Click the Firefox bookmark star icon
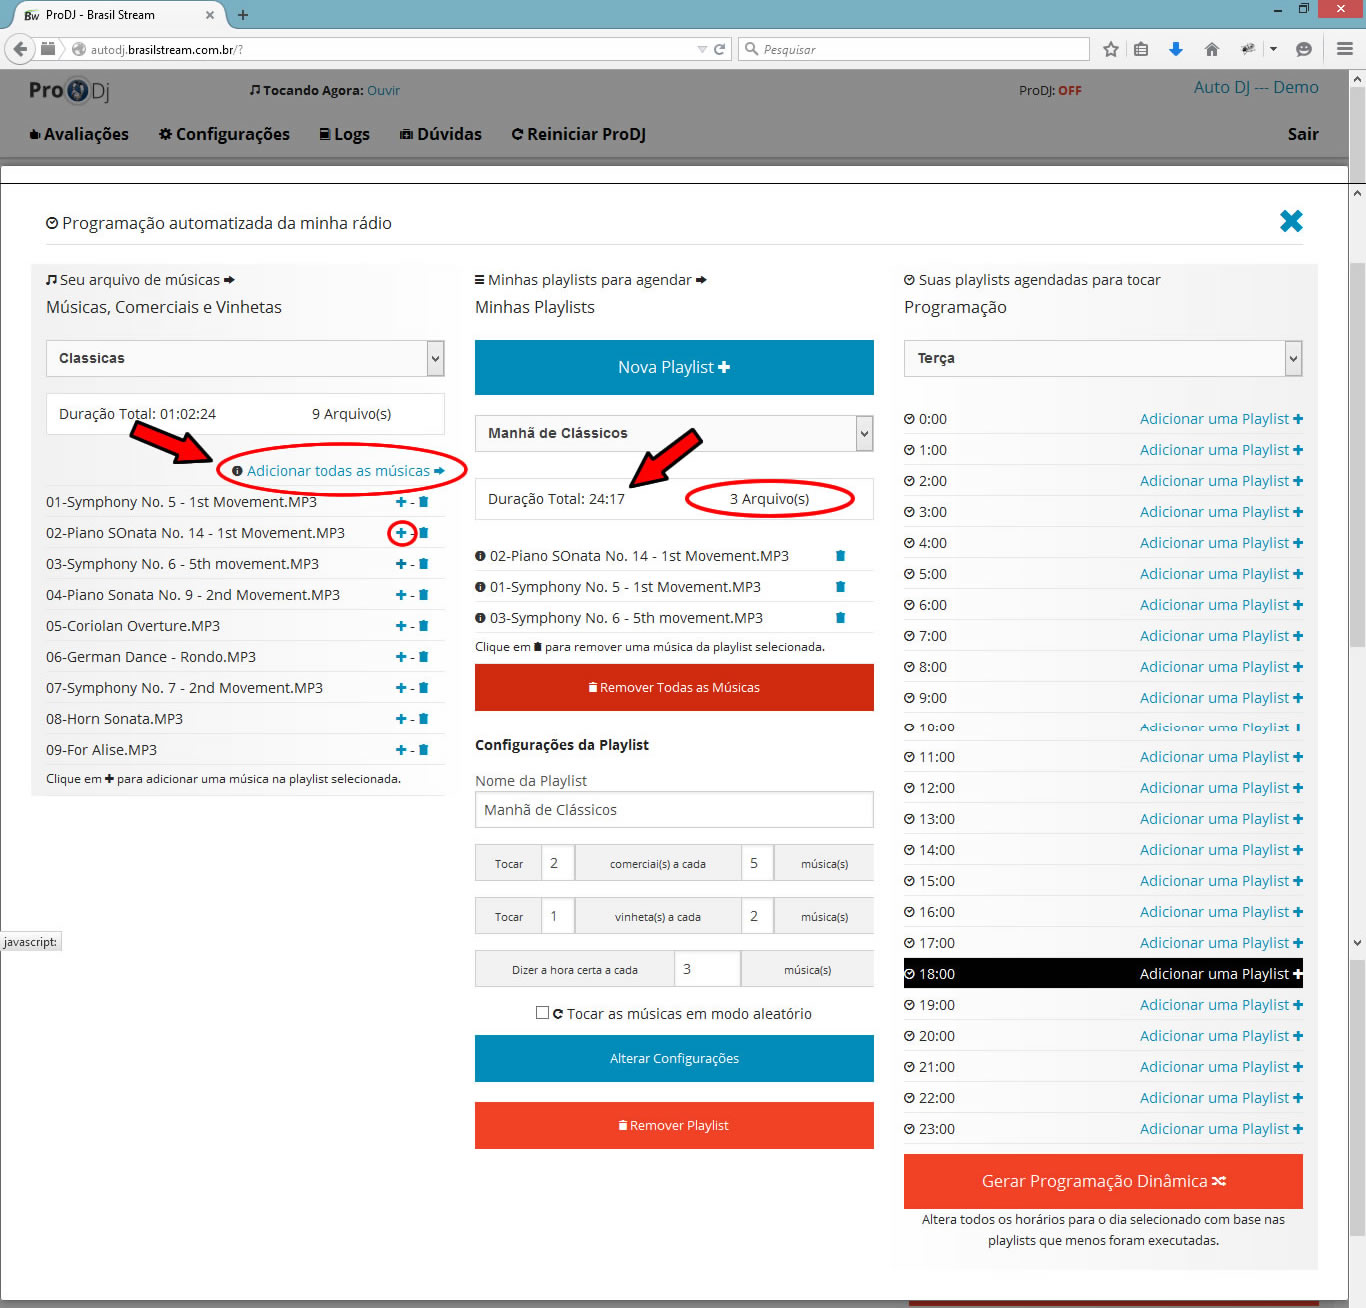 [x=1110, y=49]
